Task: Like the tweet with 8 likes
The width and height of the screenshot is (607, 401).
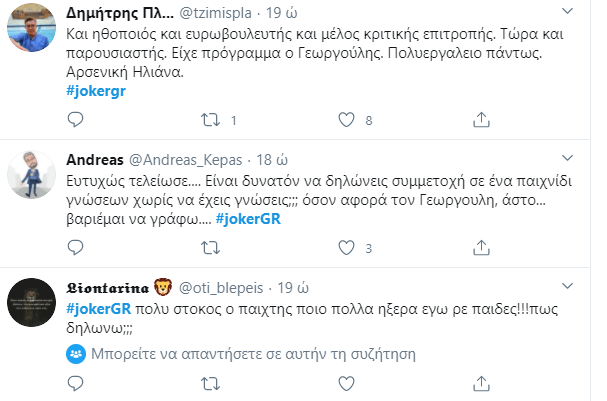Action: (346, 120)
